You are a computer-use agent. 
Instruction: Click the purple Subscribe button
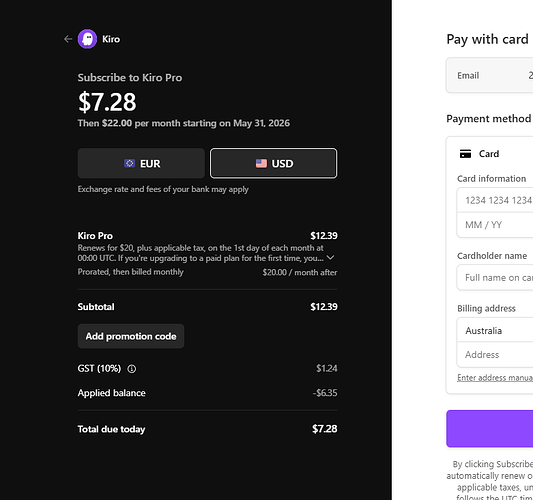tap(490, 429)
